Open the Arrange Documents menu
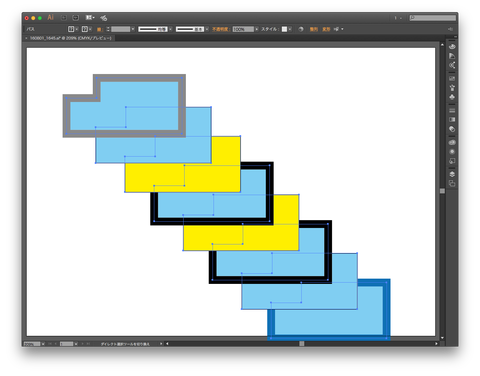480x376 pixels. [90, 18]
